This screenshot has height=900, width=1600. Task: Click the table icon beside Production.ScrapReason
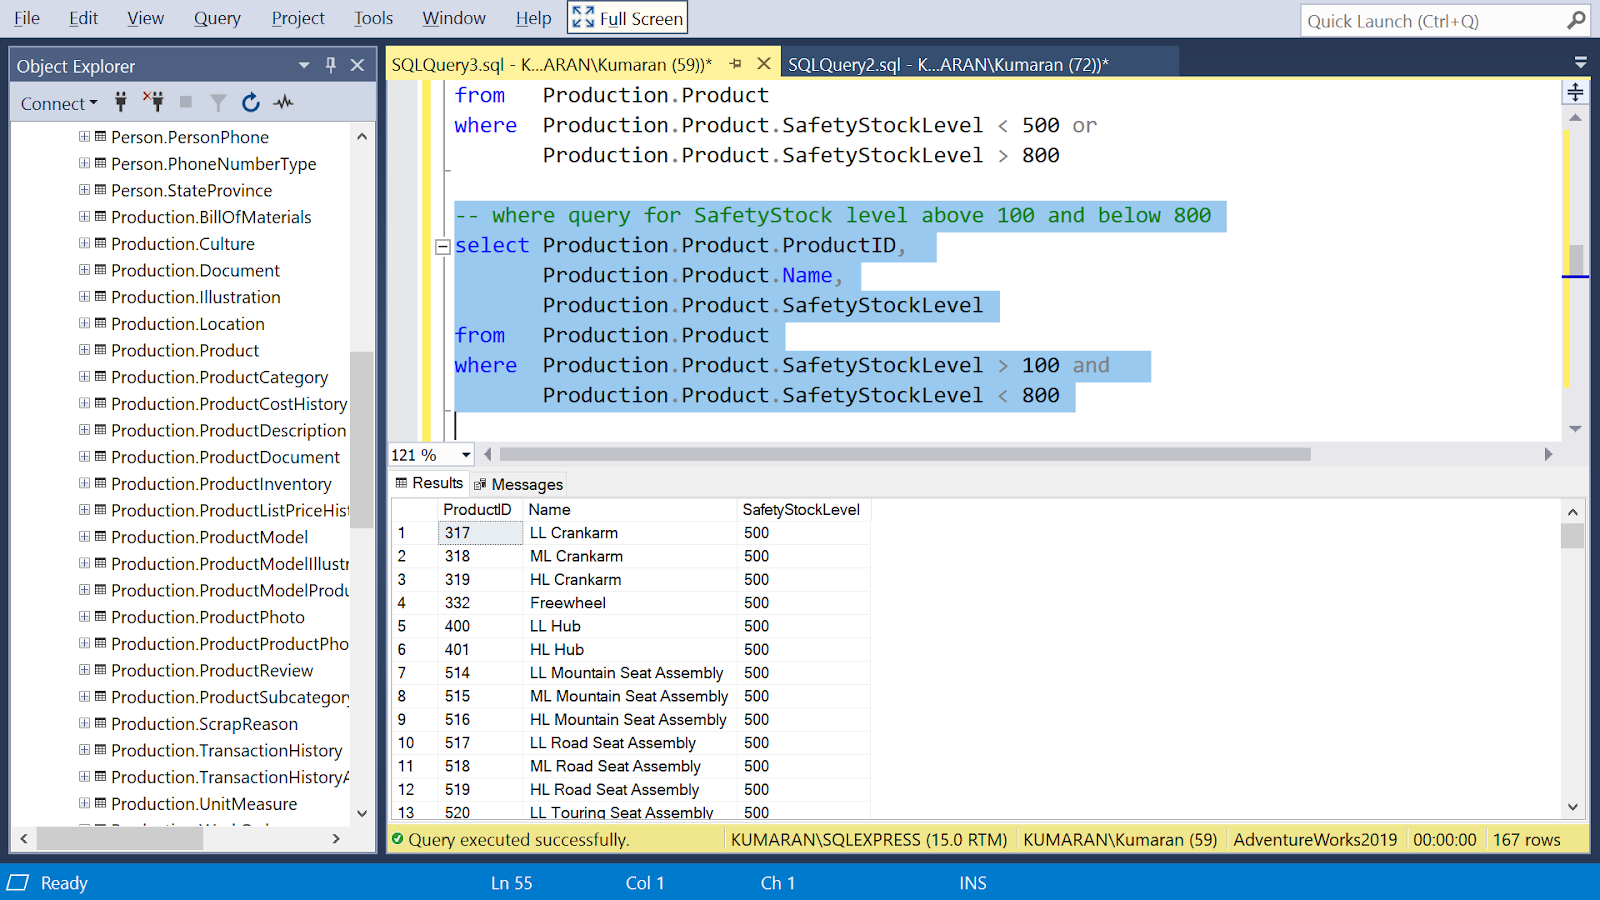pos(100,723)
